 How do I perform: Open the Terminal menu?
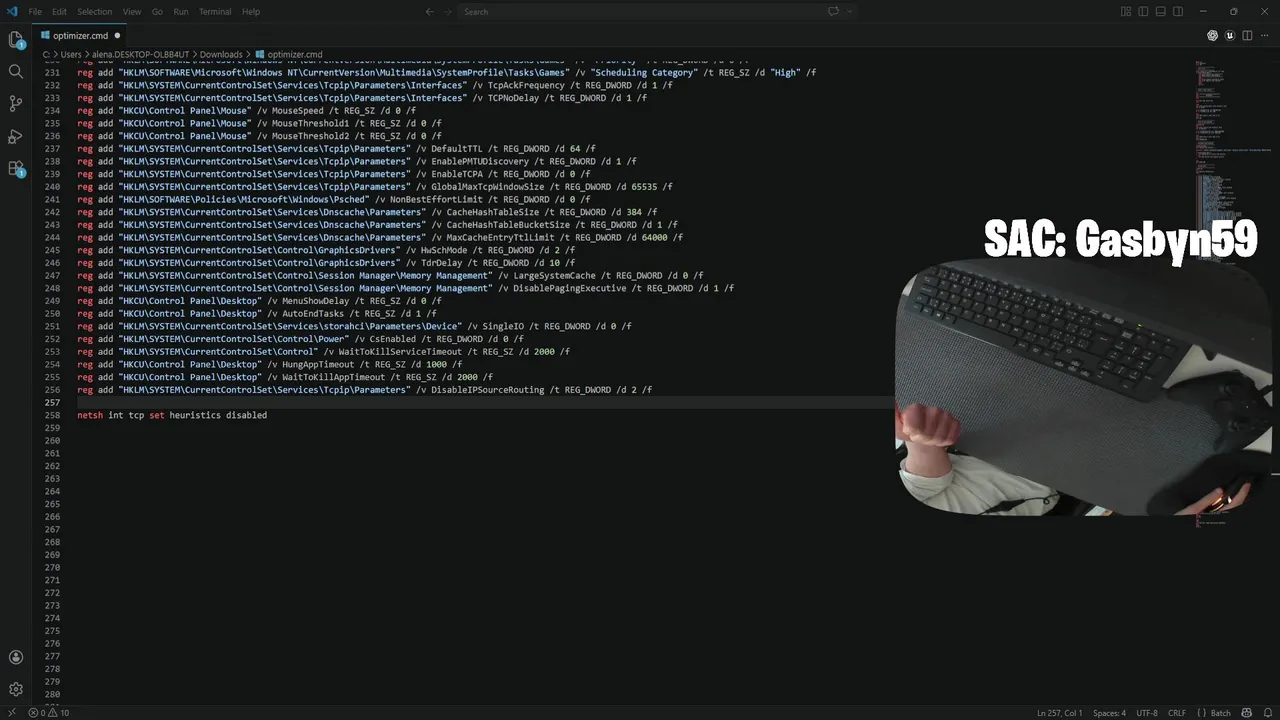click(215, 11)
